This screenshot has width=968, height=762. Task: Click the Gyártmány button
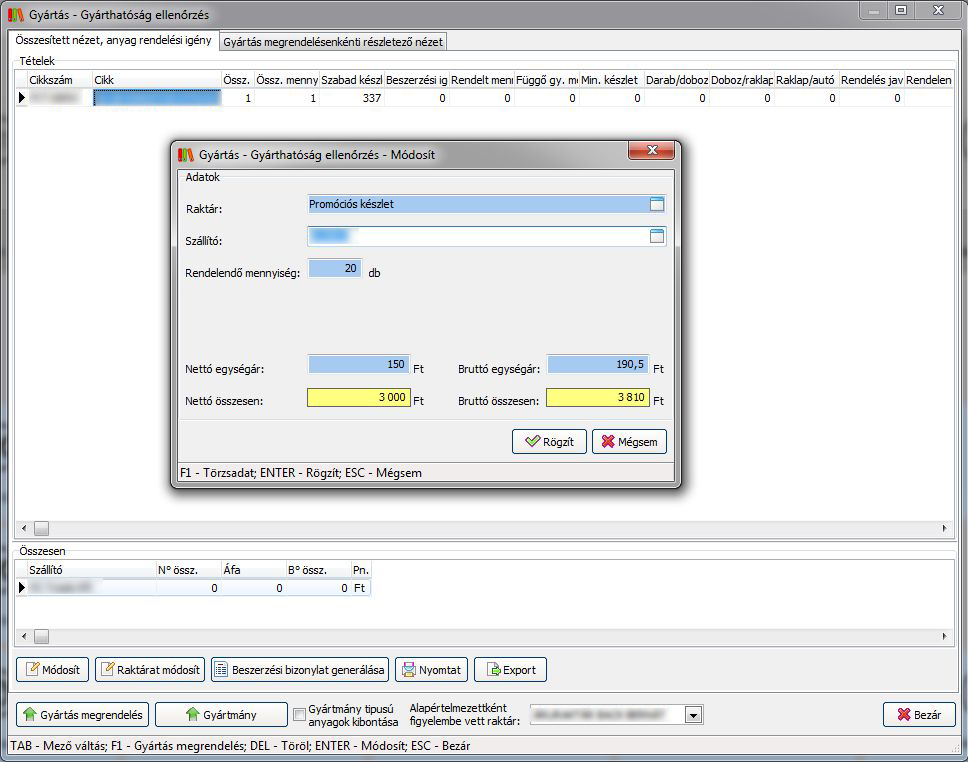[x=220, y=715]
